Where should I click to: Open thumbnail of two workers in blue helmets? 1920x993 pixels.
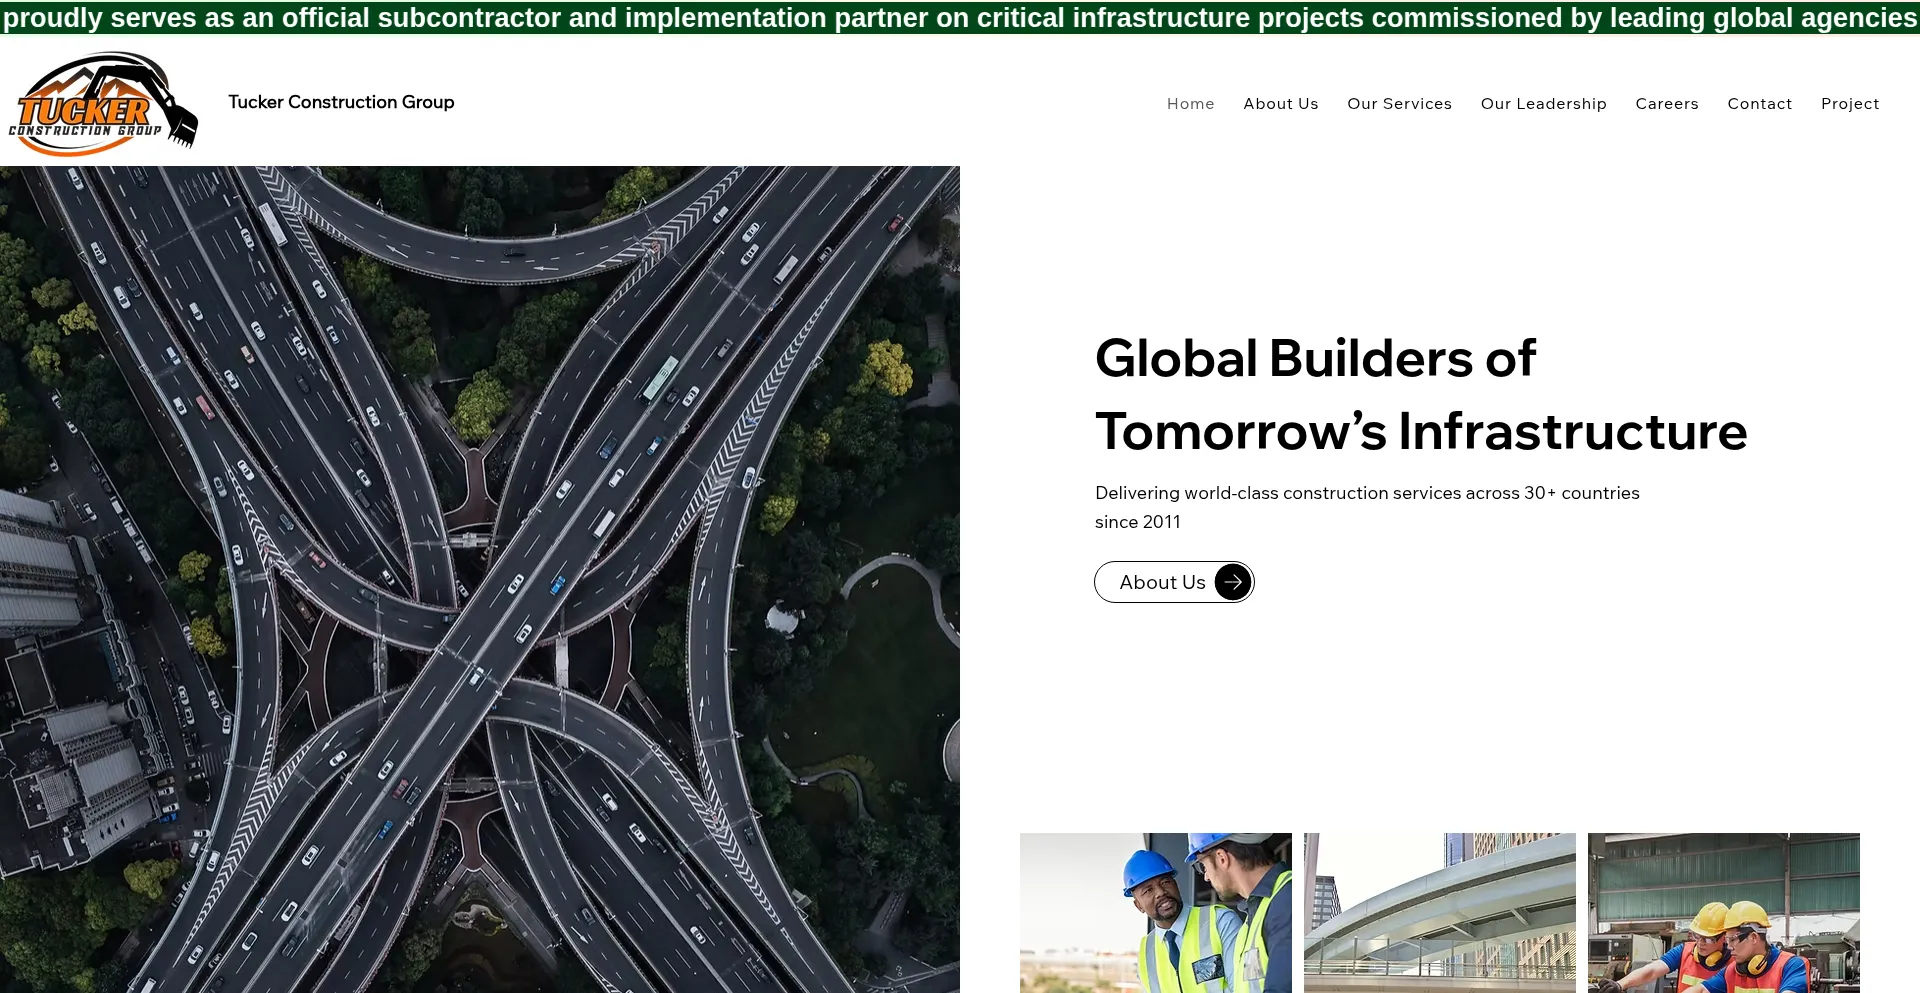[x=1156, y=913]
